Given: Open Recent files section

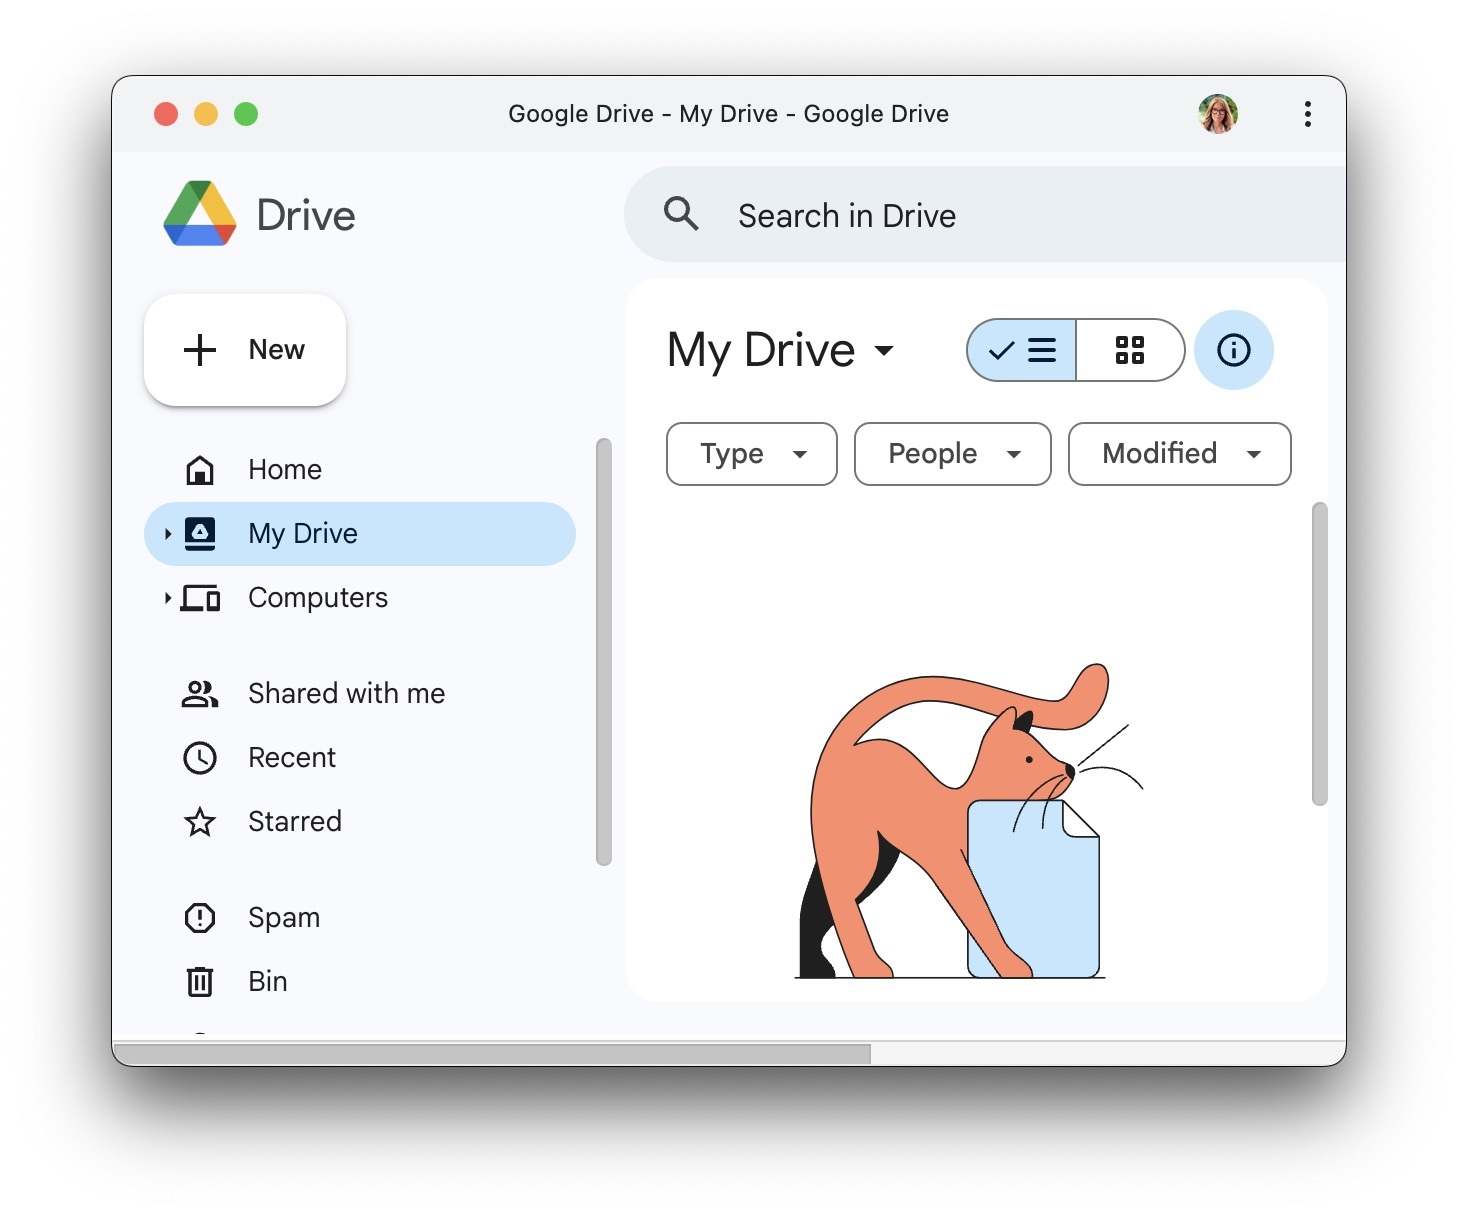Looking at the screenshot, I should 360,758.
